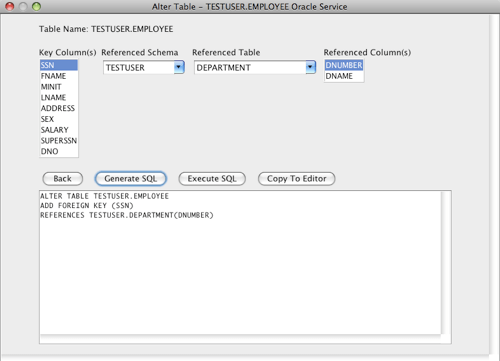Select SUPERSSN in Key Column list
Viewport: 500px width, 361px height.
pos(59,141)
